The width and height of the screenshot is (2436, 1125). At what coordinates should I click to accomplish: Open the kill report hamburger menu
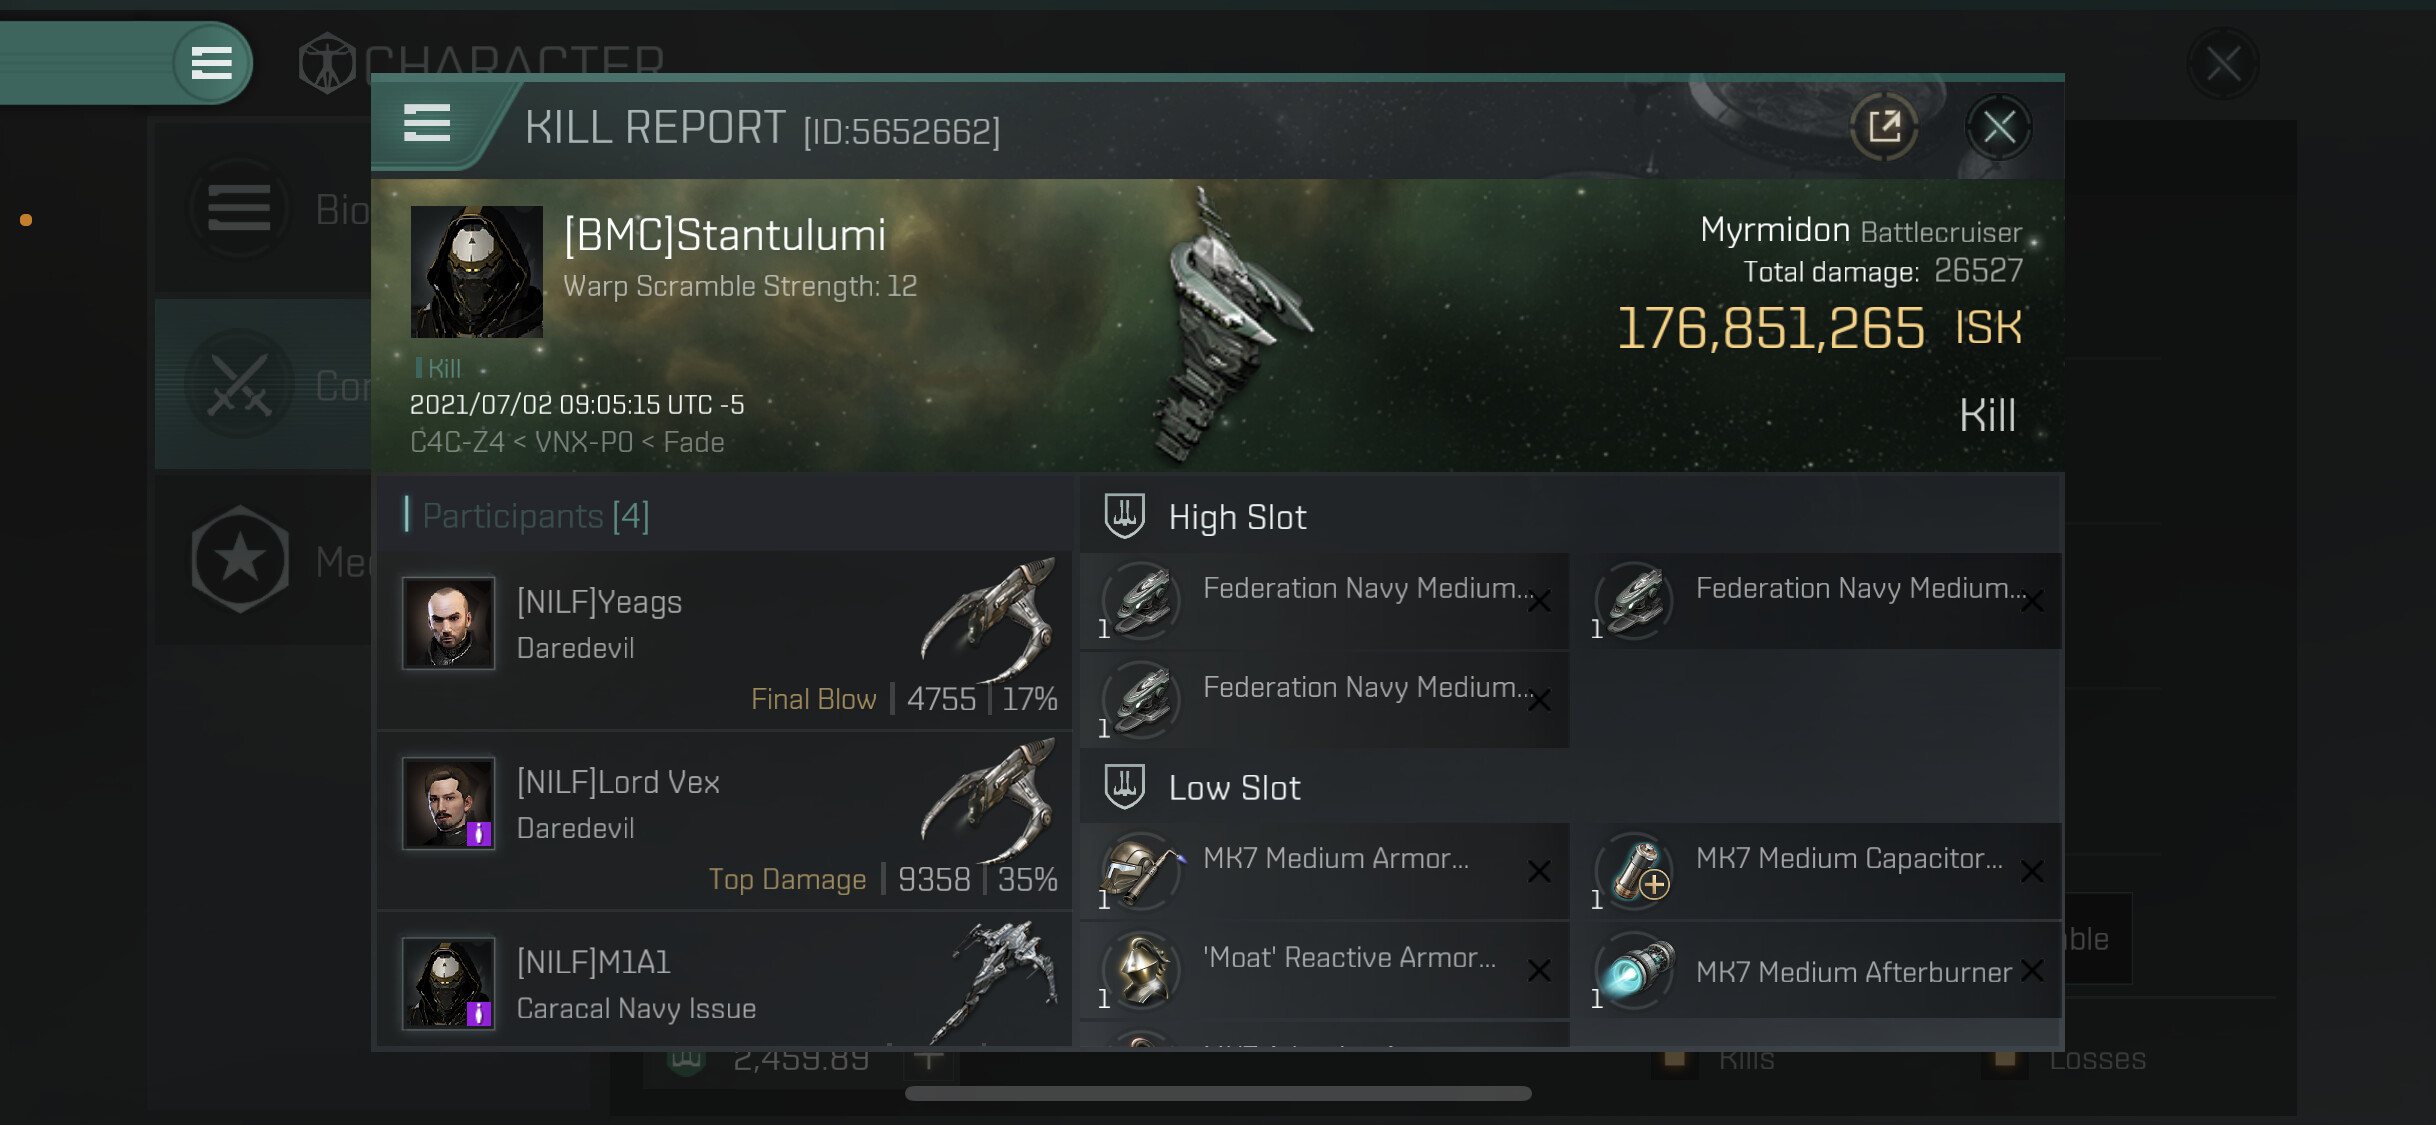427,124
